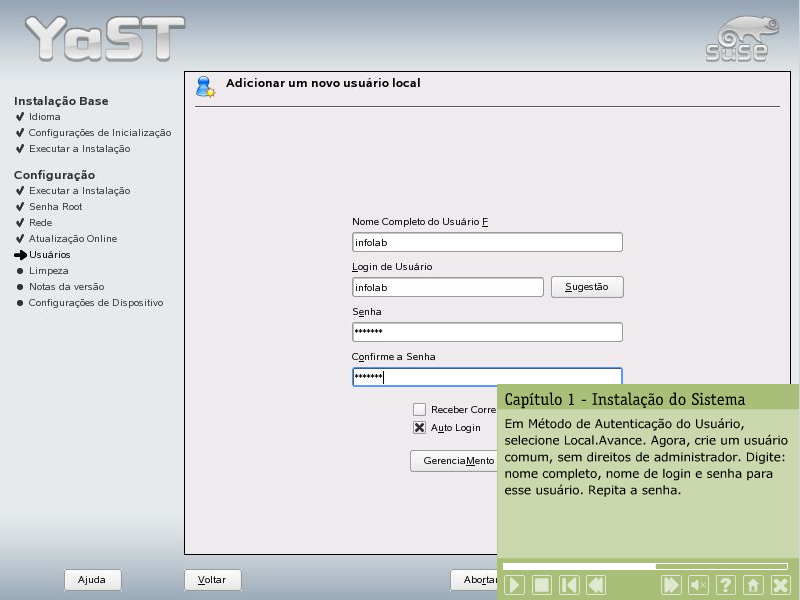Go to the tutorial home icon
This screenshot has width=800, height=600.
[753, 585]
